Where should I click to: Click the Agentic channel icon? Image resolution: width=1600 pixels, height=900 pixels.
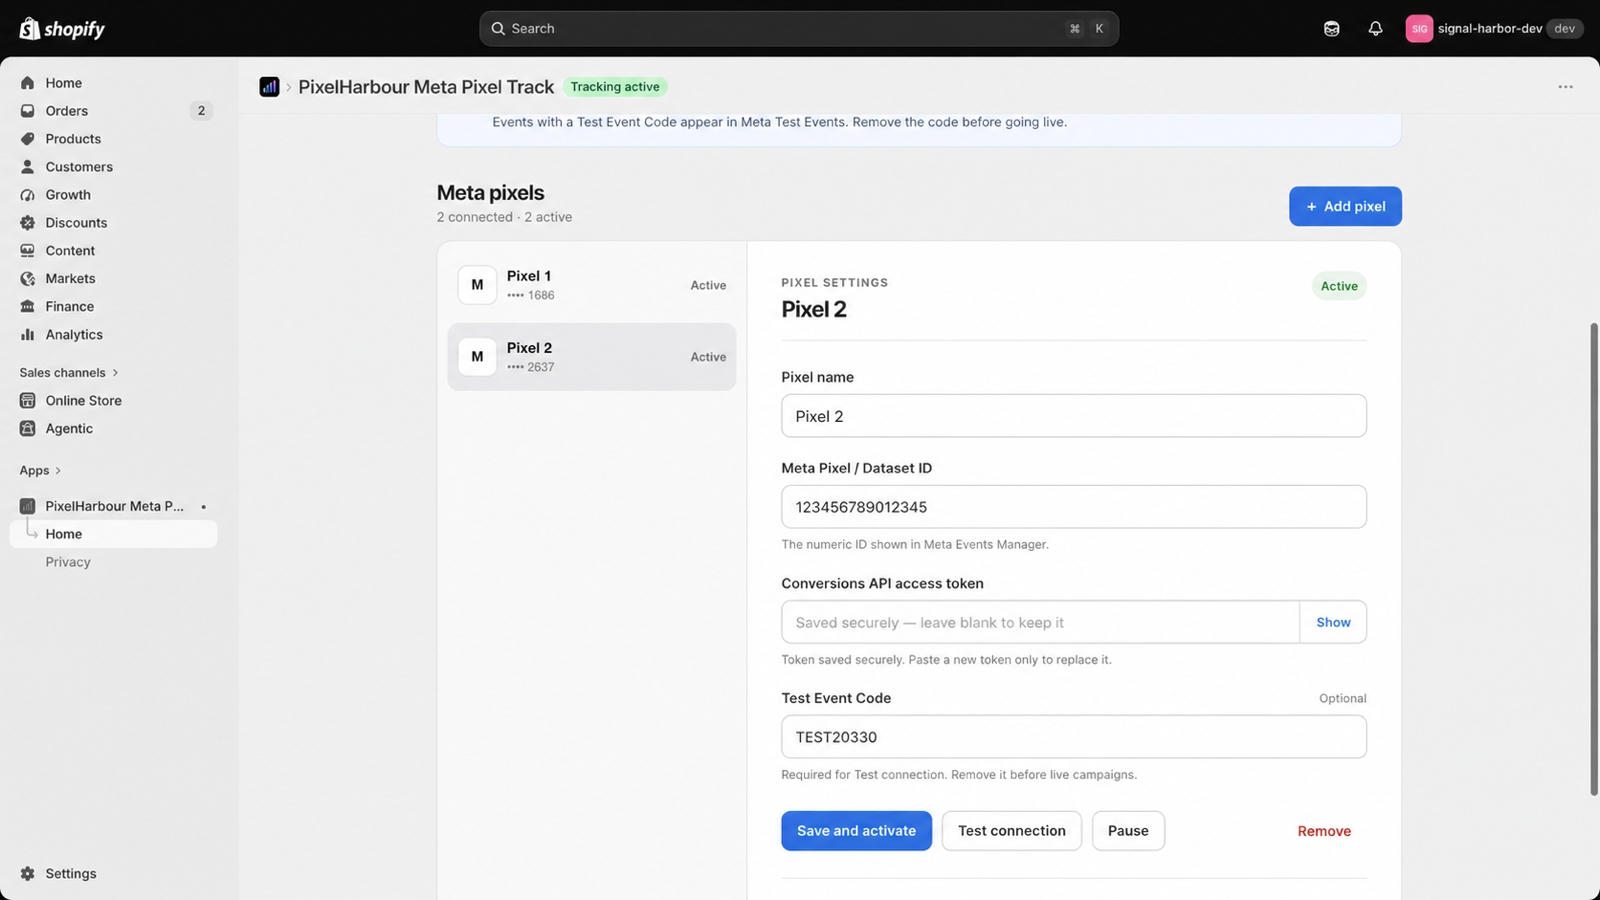(28, 429)
